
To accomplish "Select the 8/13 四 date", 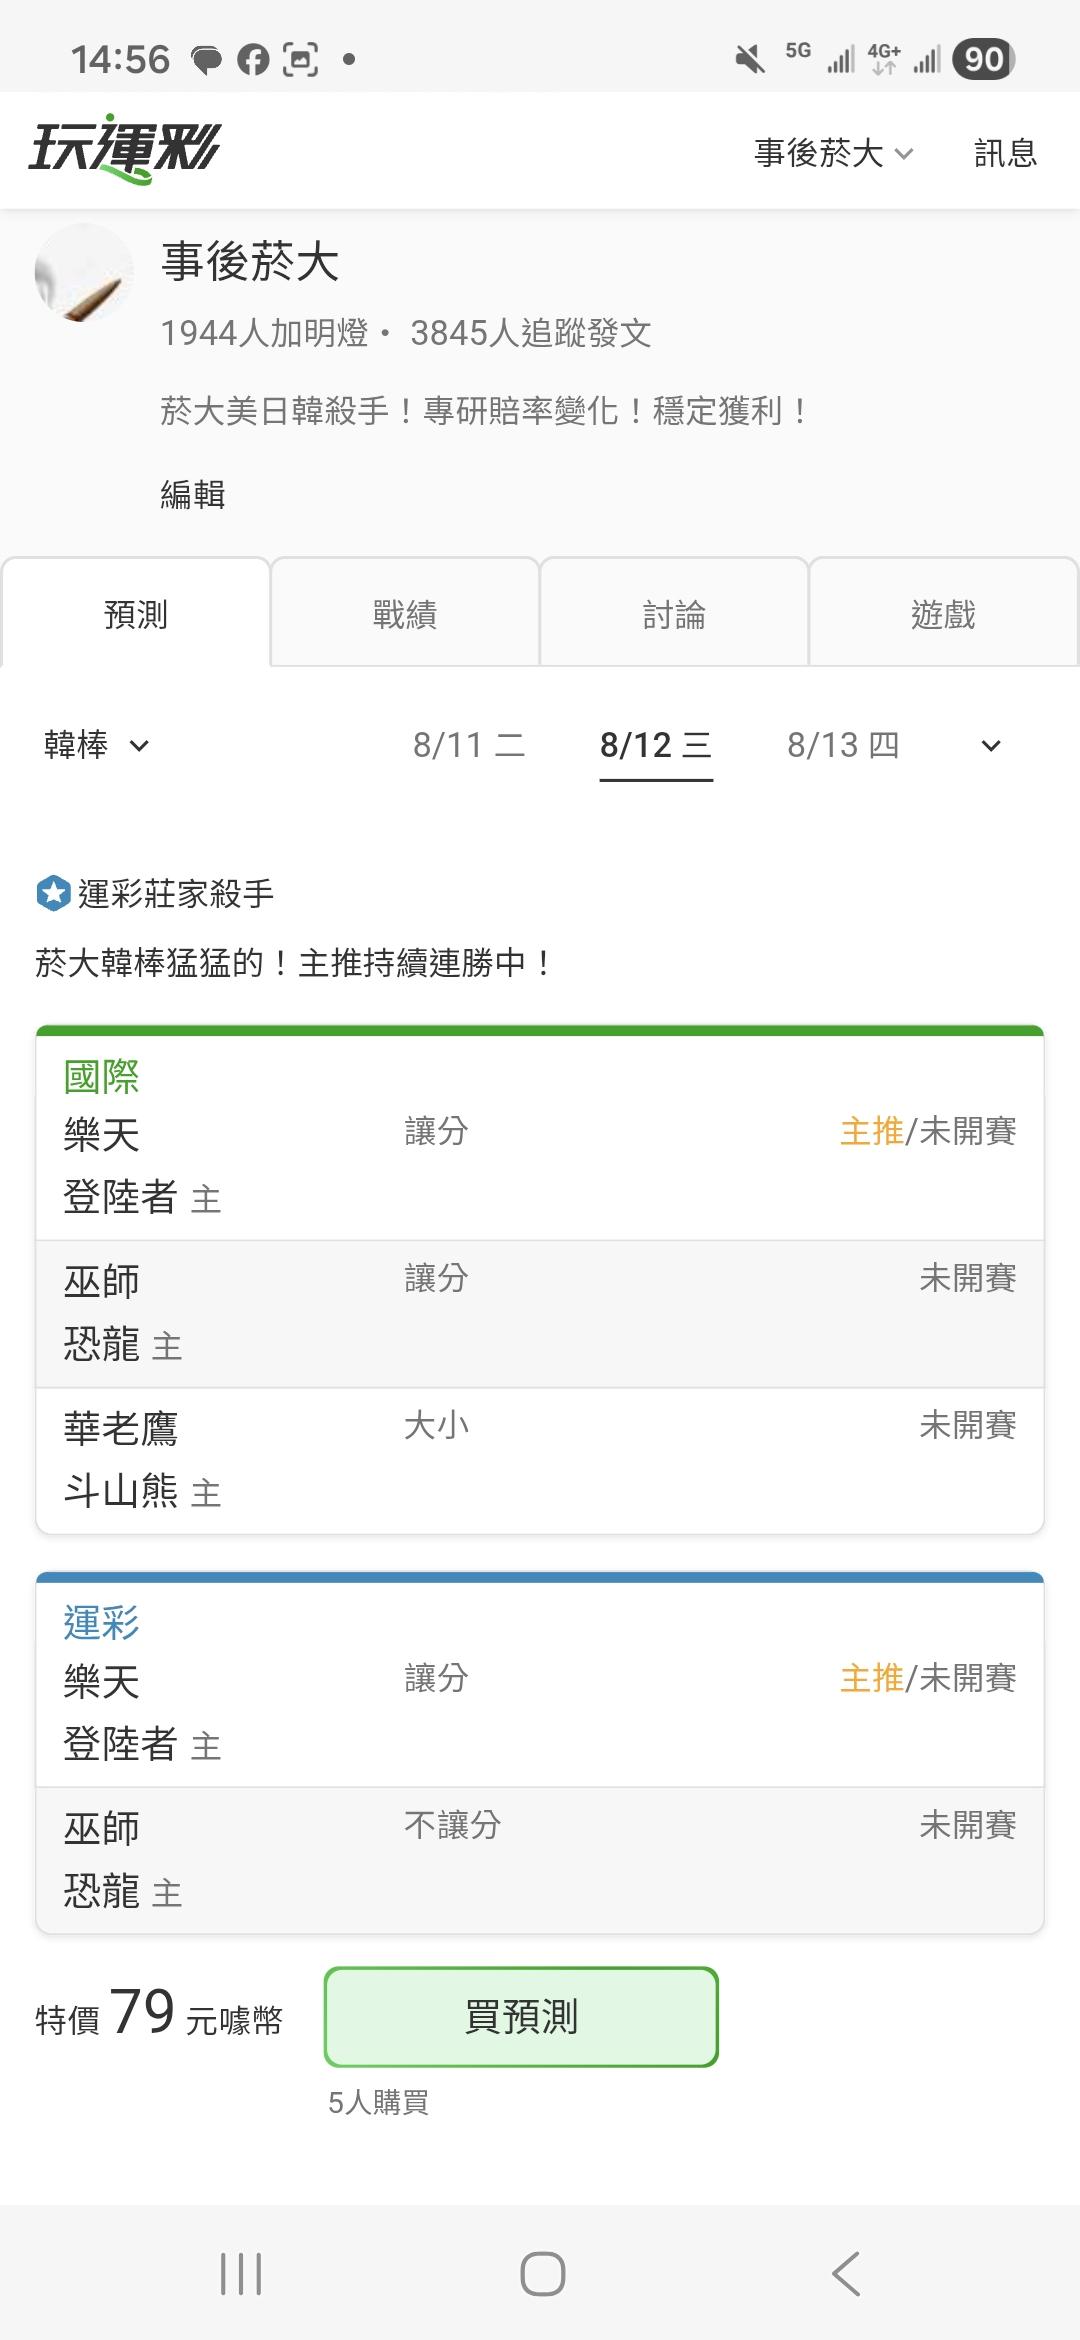I will click(x=843, y=745).
